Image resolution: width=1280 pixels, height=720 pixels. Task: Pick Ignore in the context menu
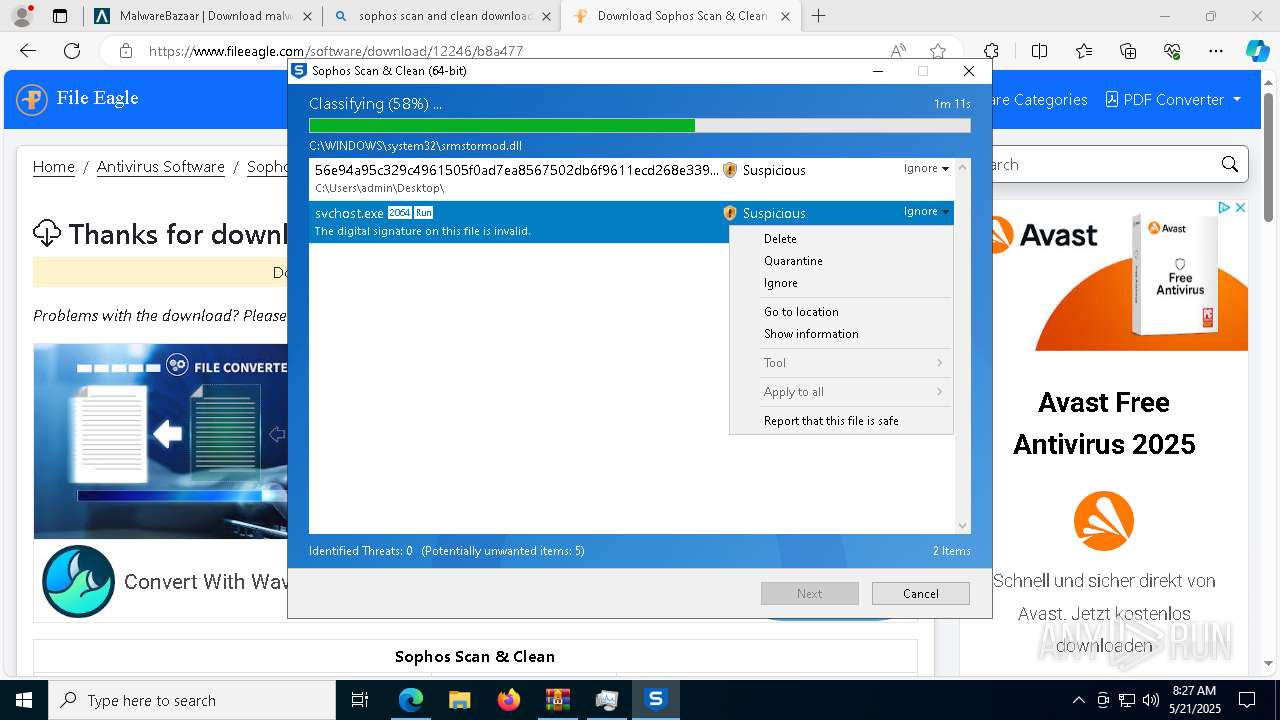(781, 283)
